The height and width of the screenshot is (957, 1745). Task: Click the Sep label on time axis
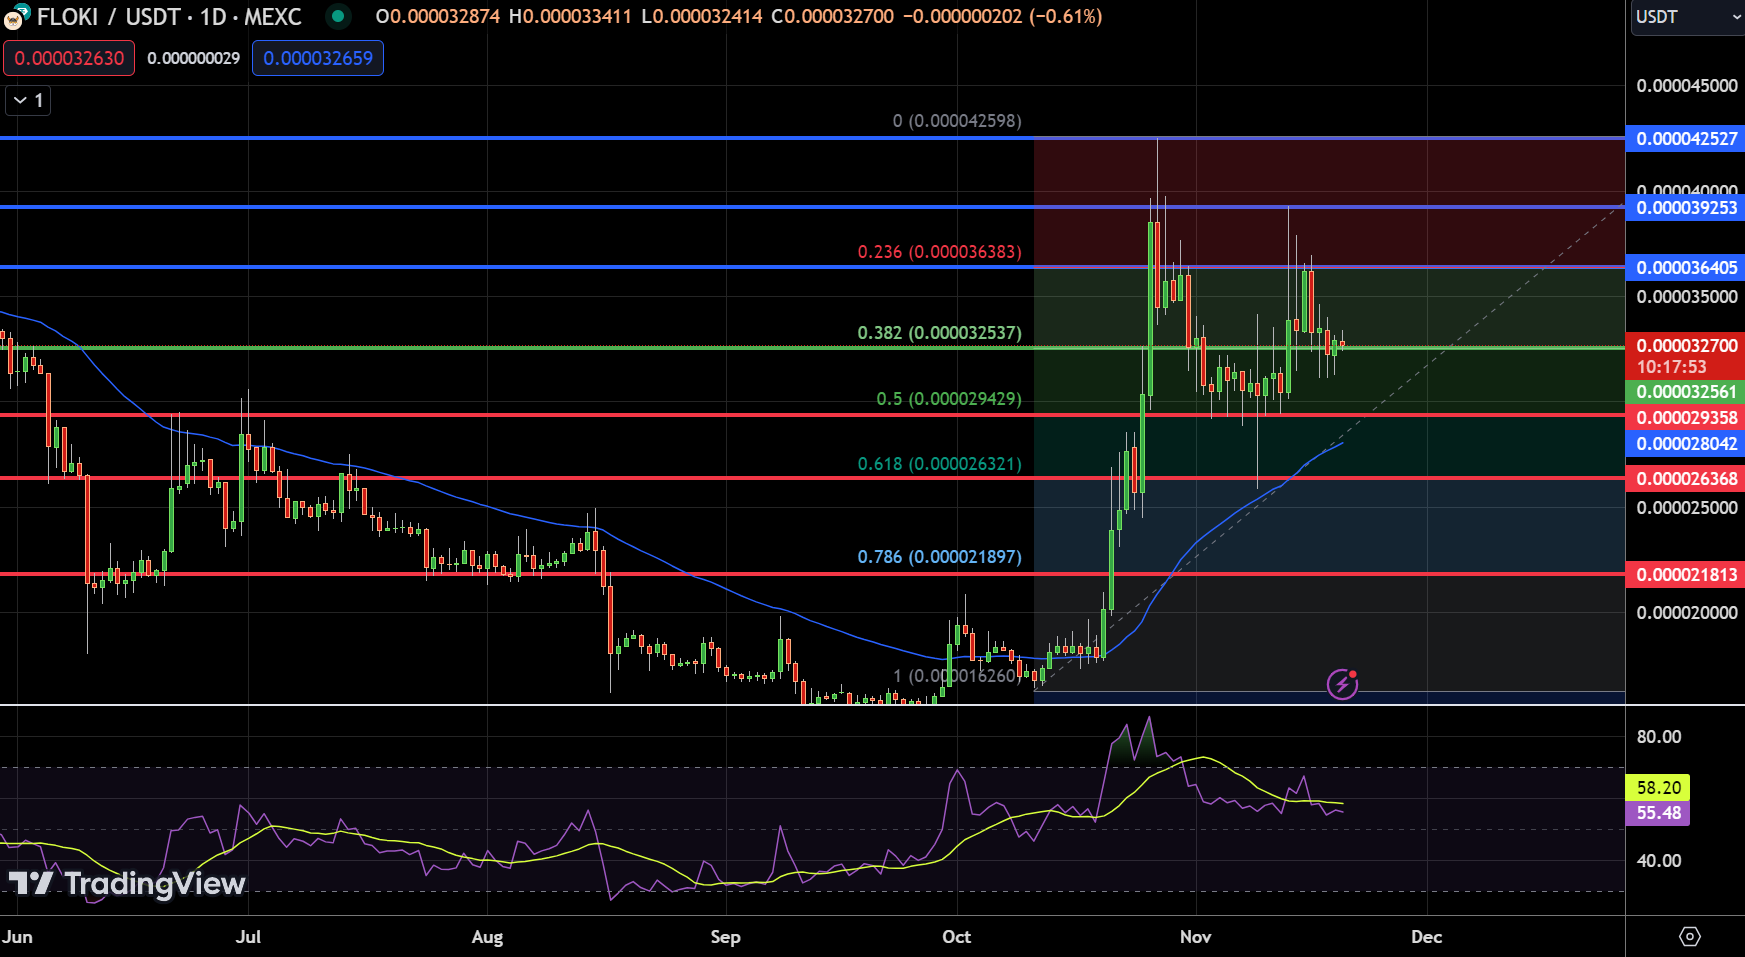(725, 937)
